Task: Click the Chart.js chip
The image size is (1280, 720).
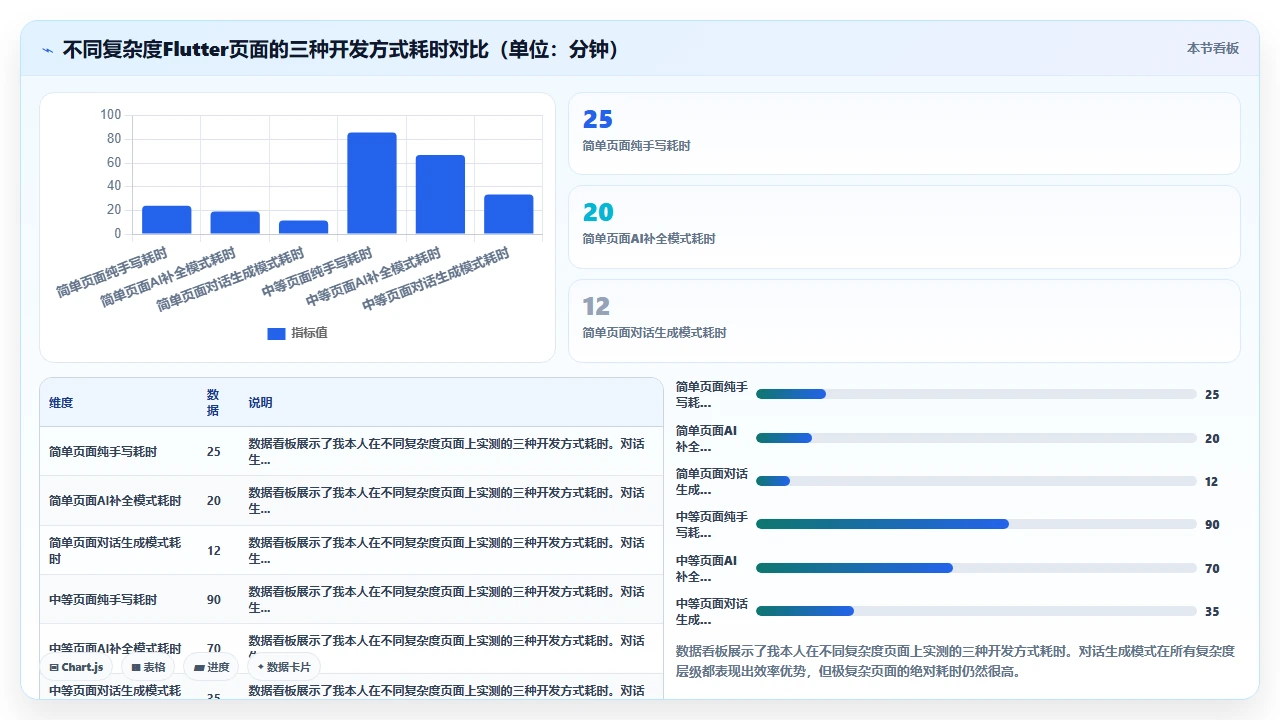Action: 76,667
